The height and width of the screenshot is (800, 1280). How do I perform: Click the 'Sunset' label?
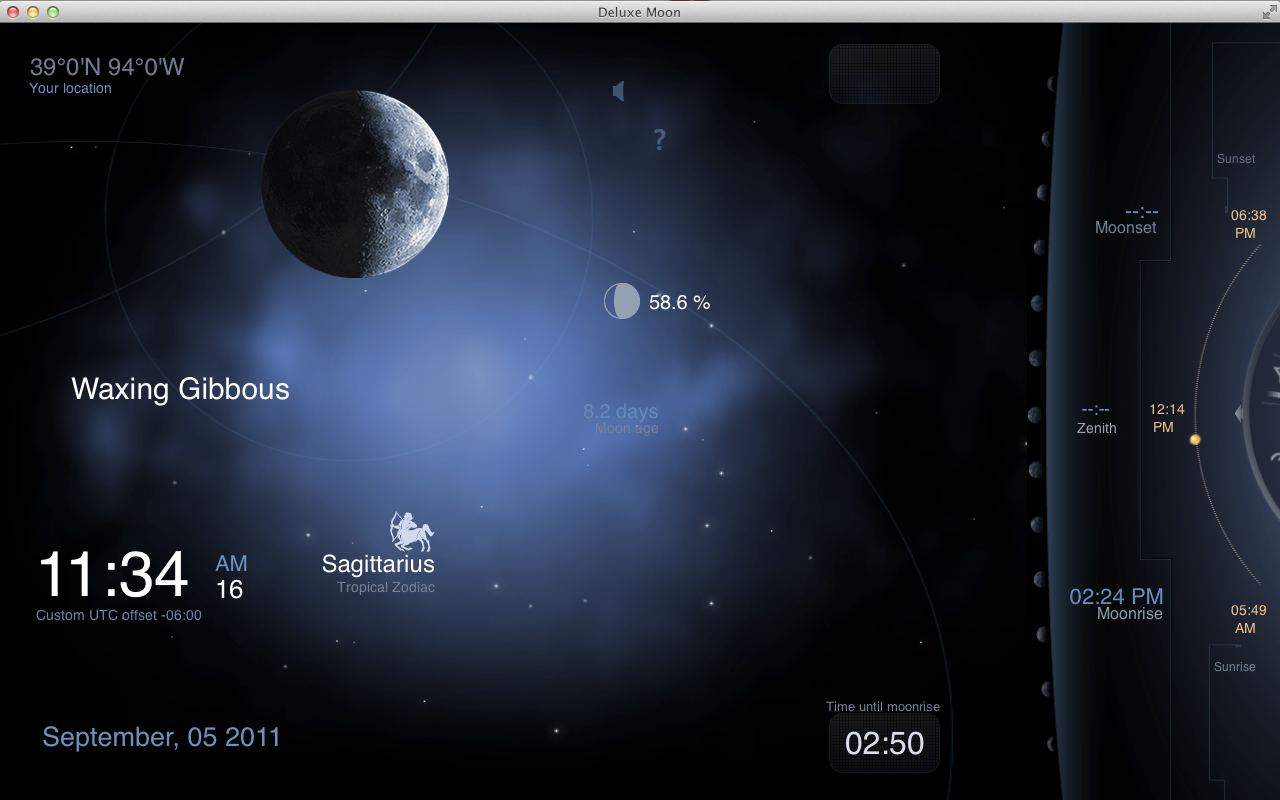(1236, 159)
